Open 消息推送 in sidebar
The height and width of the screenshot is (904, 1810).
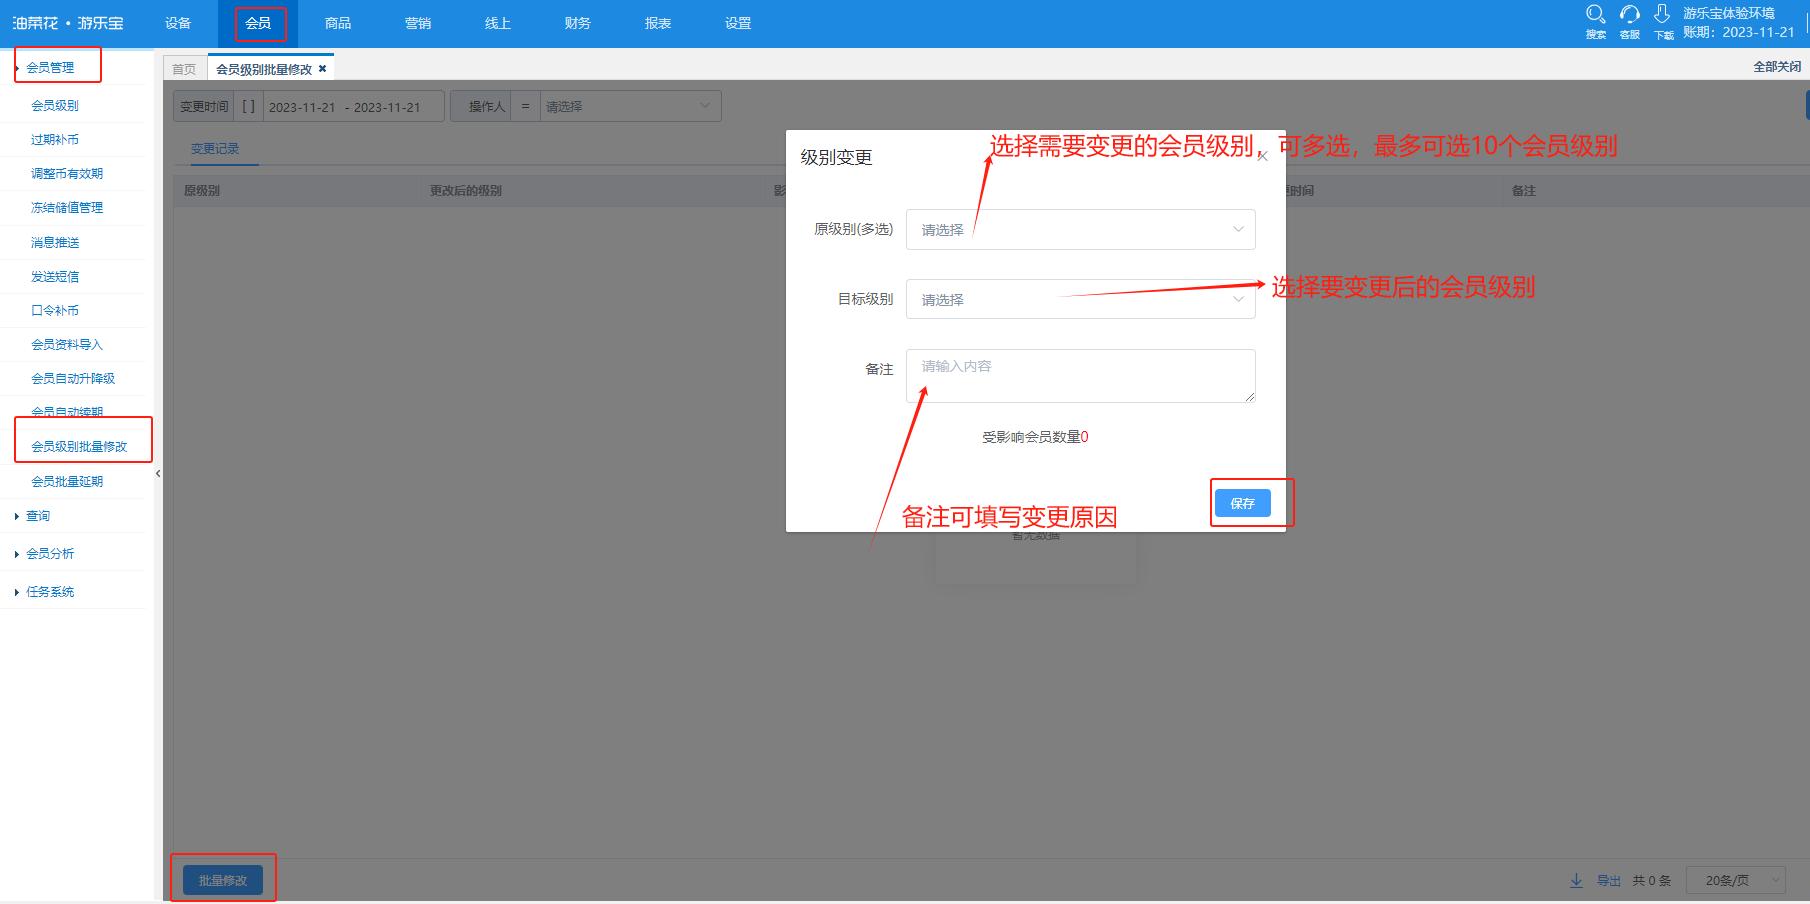pyautogui.click(x=55, y=242)
